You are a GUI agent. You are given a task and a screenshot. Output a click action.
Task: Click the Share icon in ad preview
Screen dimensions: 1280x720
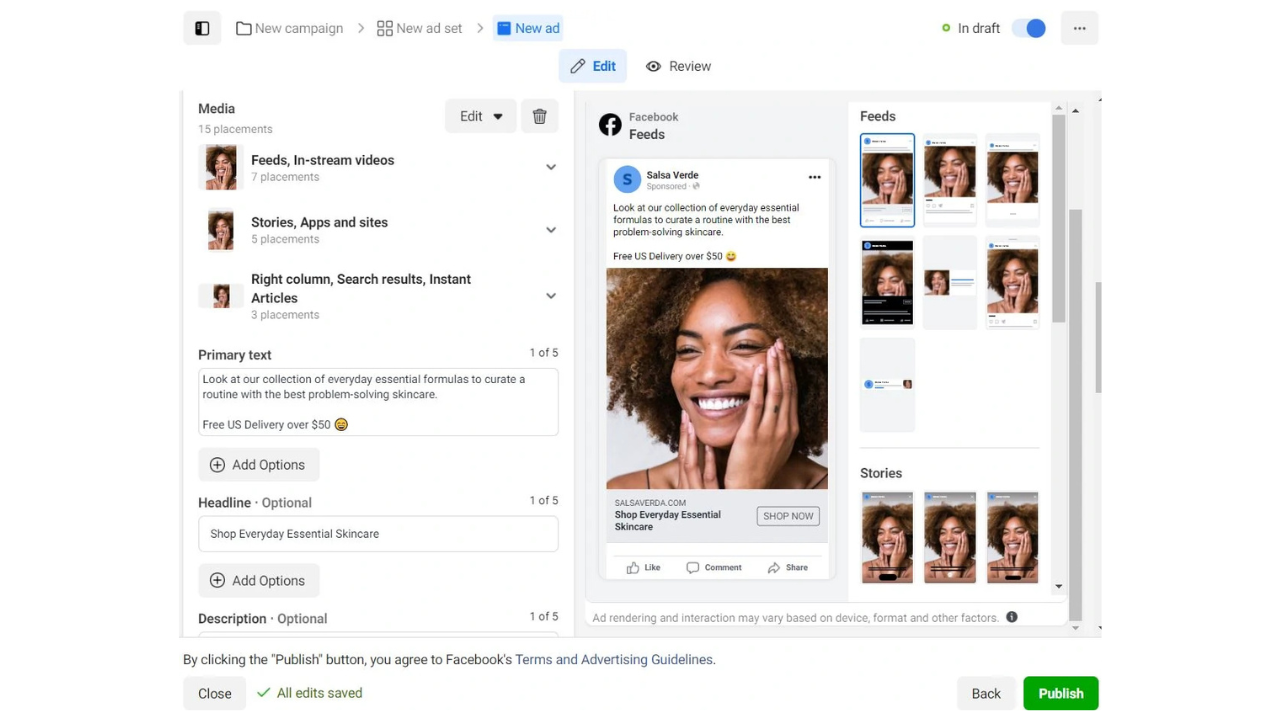click(774, 567)
